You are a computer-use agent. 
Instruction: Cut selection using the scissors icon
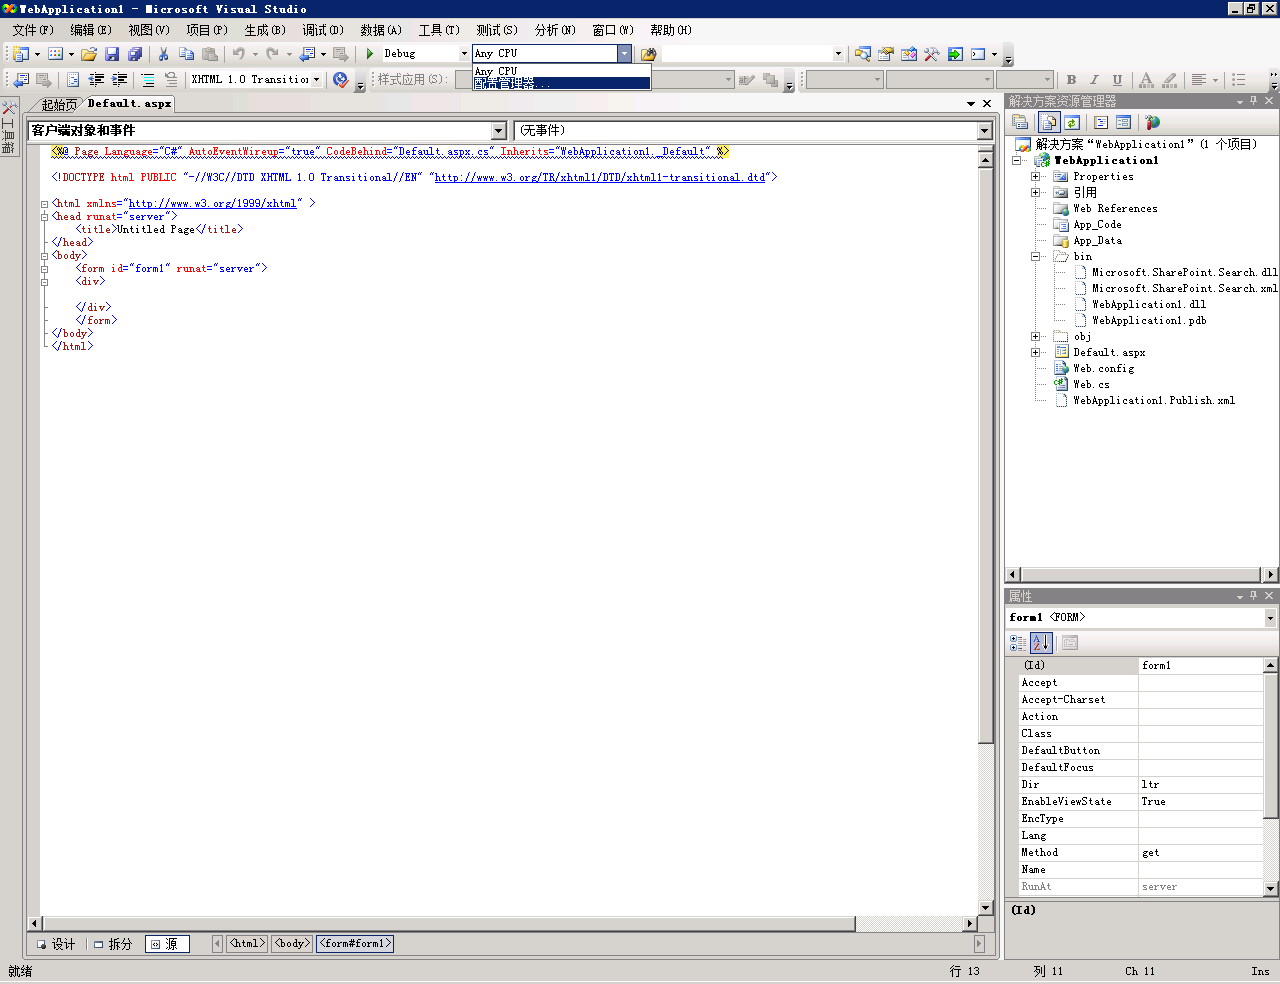pyautogui.click(x=164, y=54)
